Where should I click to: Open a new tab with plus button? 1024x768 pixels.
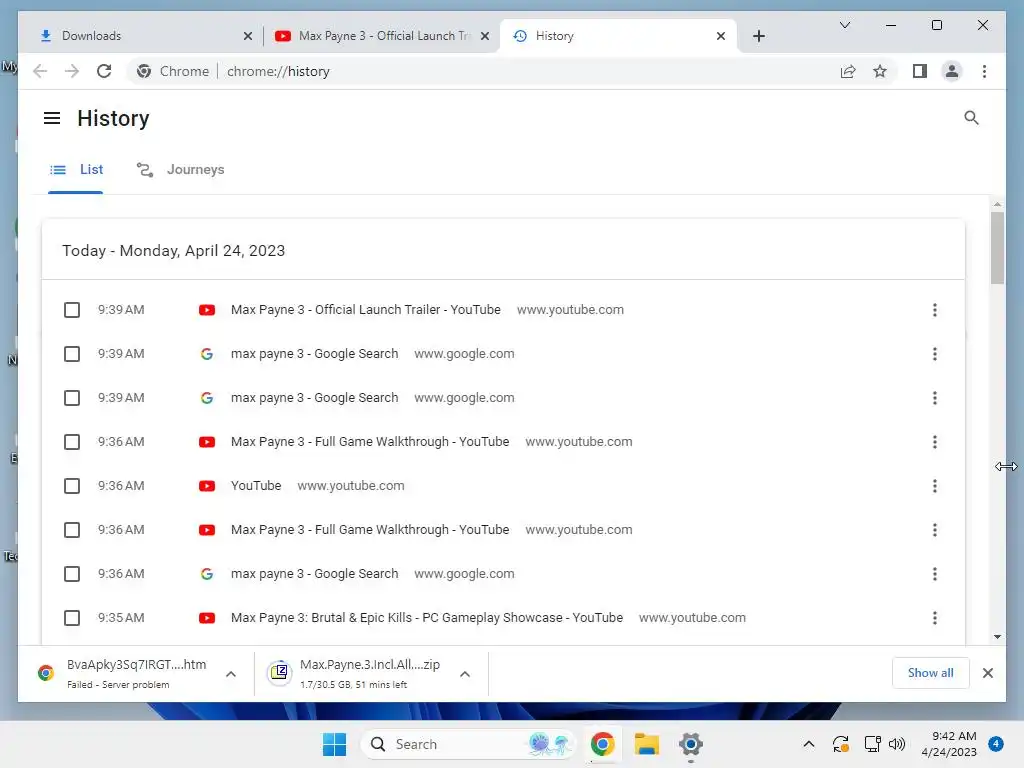[x=758, y=36]
